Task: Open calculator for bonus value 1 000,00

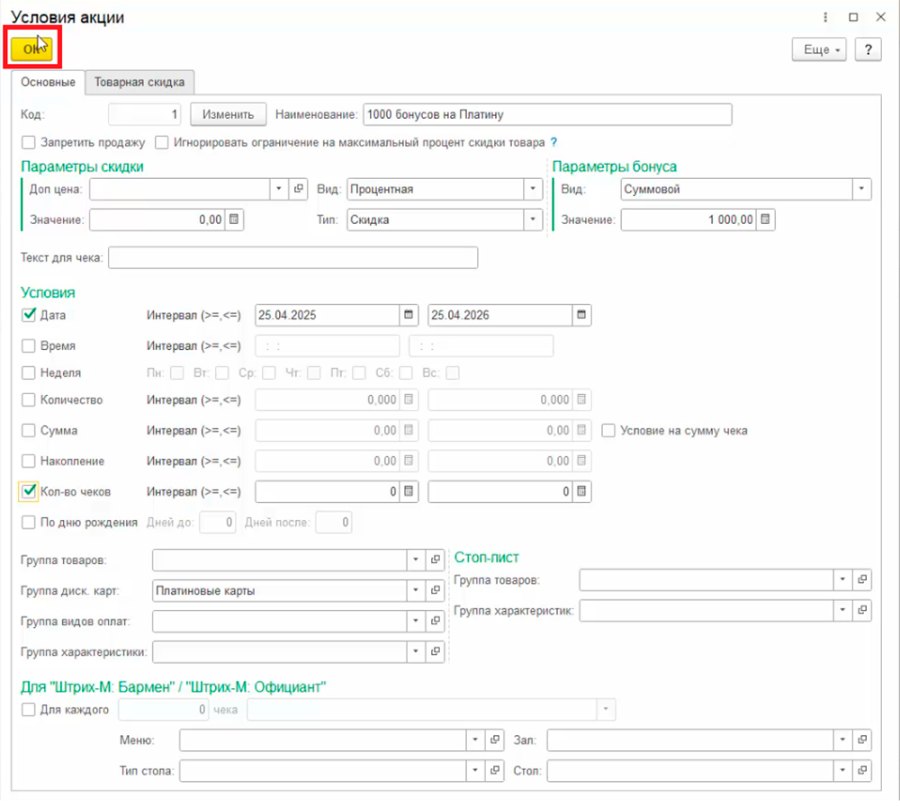Action: [x=765, y=219]
